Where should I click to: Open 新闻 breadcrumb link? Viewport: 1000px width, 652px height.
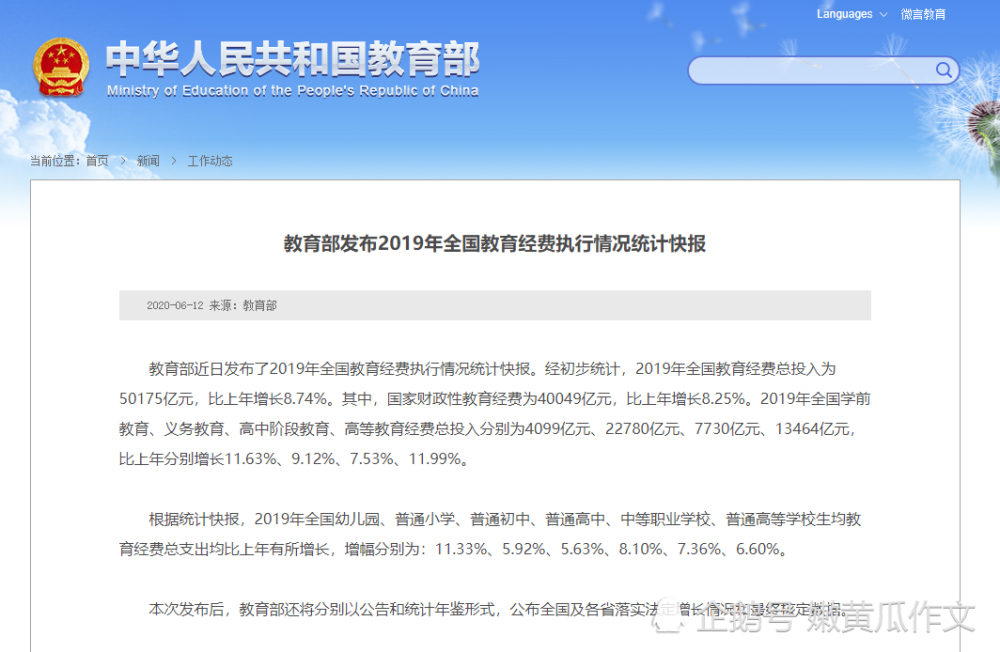pyautogui.click(x=148, y=161)
